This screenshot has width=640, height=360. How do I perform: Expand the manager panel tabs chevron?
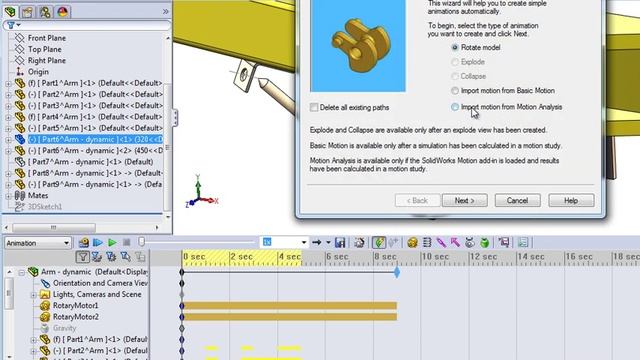coord(165,11)
